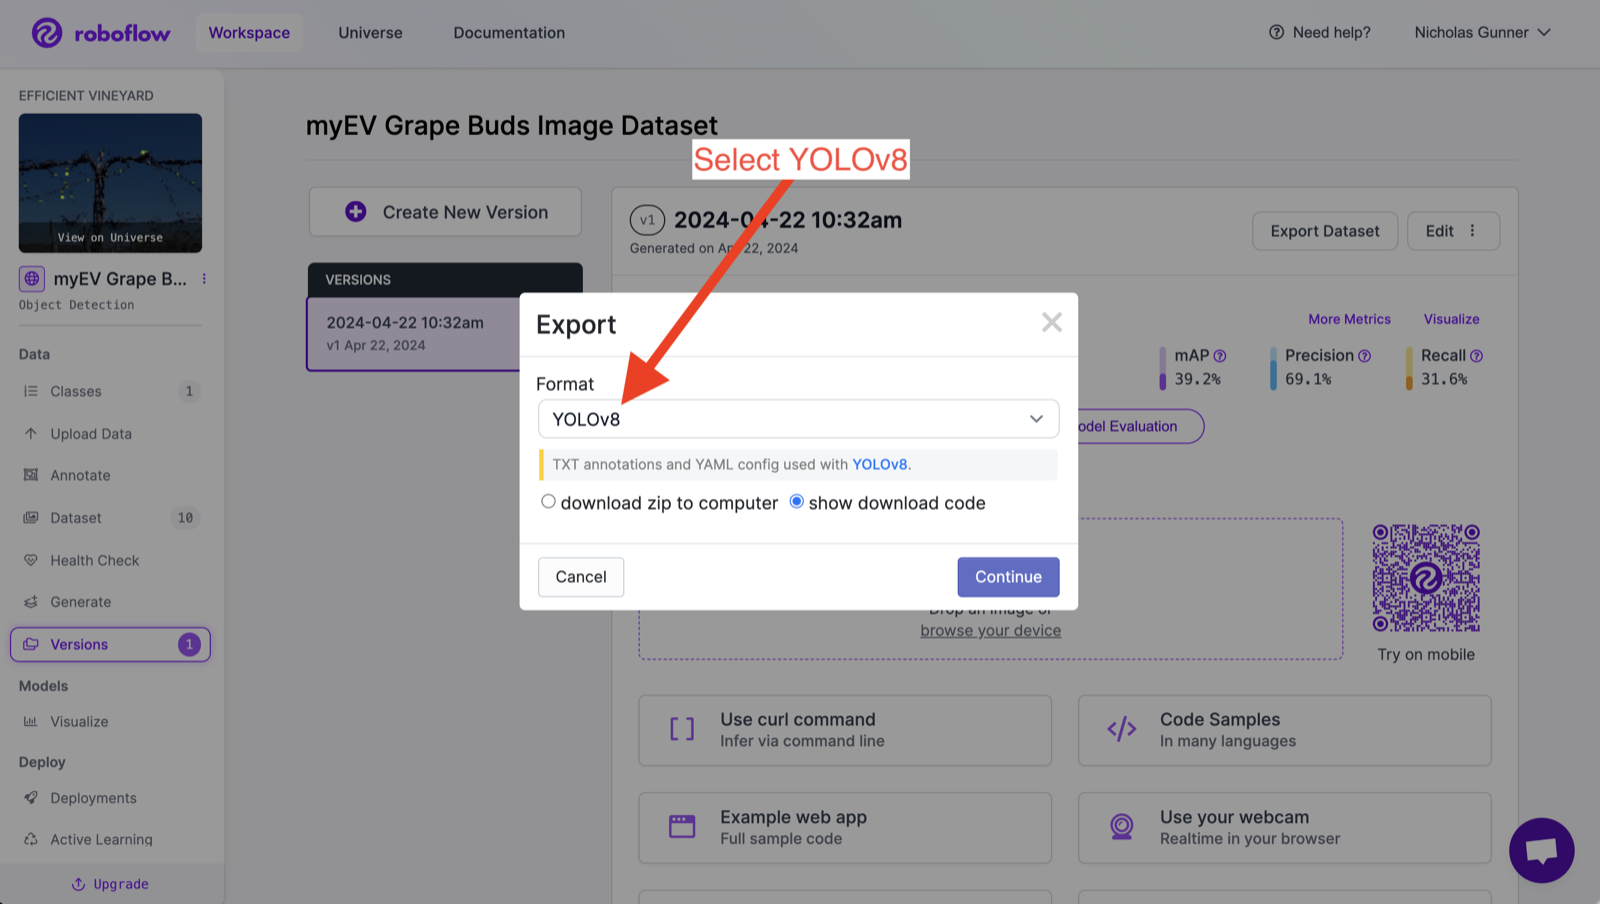Click the Upload Data arrow icon
The image size is (1600, 904).
31,433
